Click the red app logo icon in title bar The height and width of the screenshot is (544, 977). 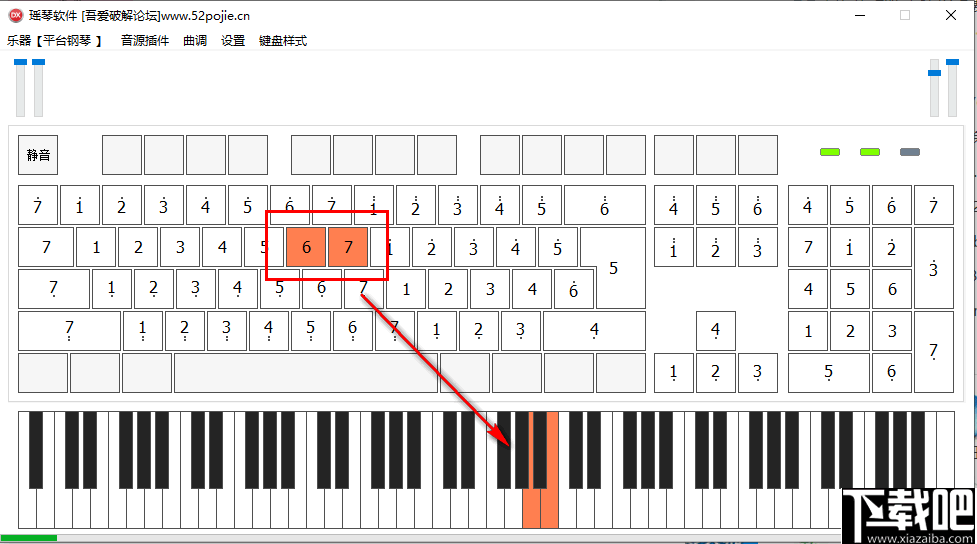(x=16, y=16)
